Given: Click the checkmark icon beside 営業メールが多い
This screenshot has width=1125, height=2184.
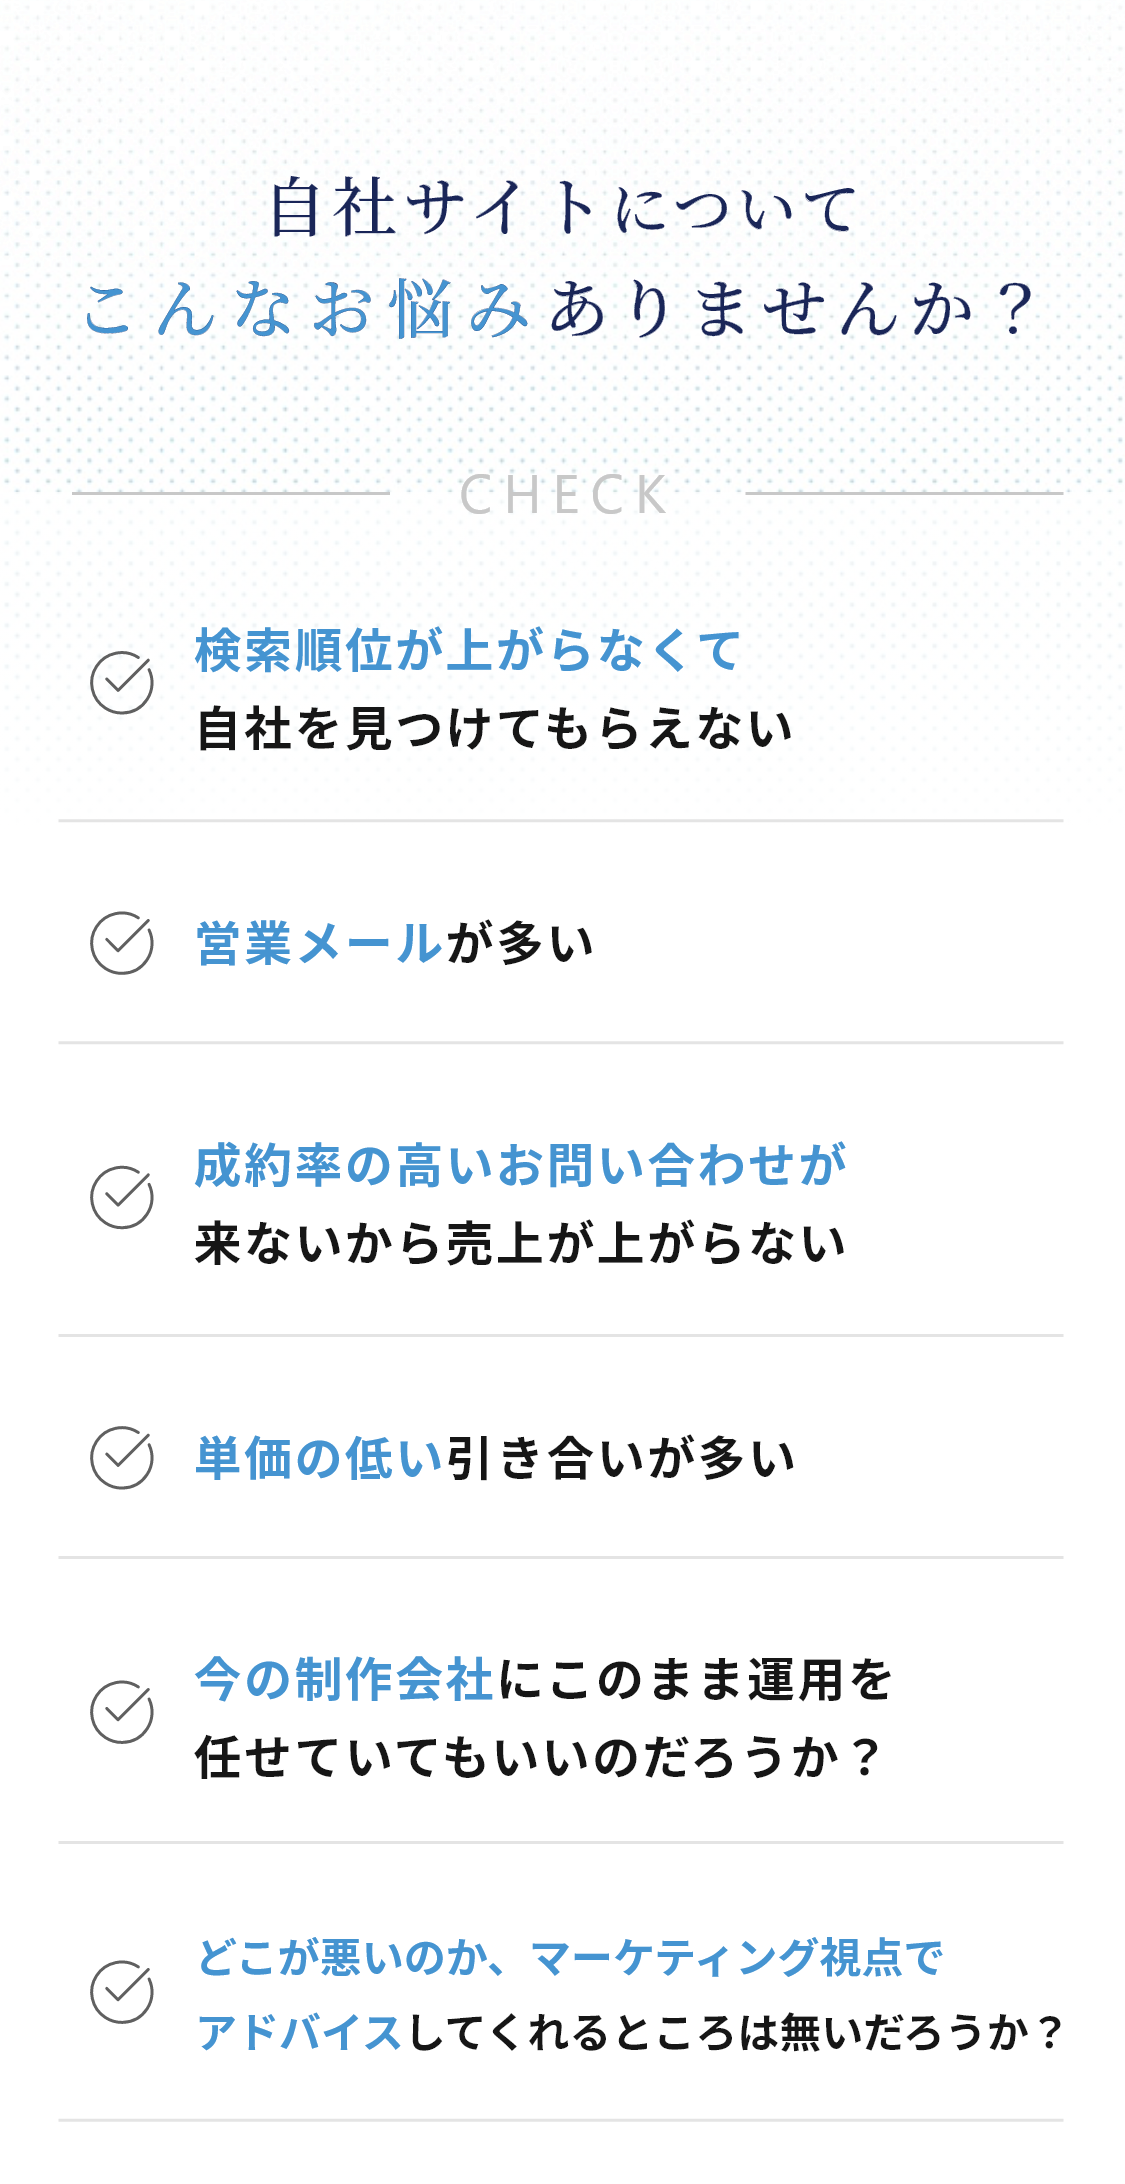Looking at the screenshot, I should pyautogui.click(x=122, y=943).
